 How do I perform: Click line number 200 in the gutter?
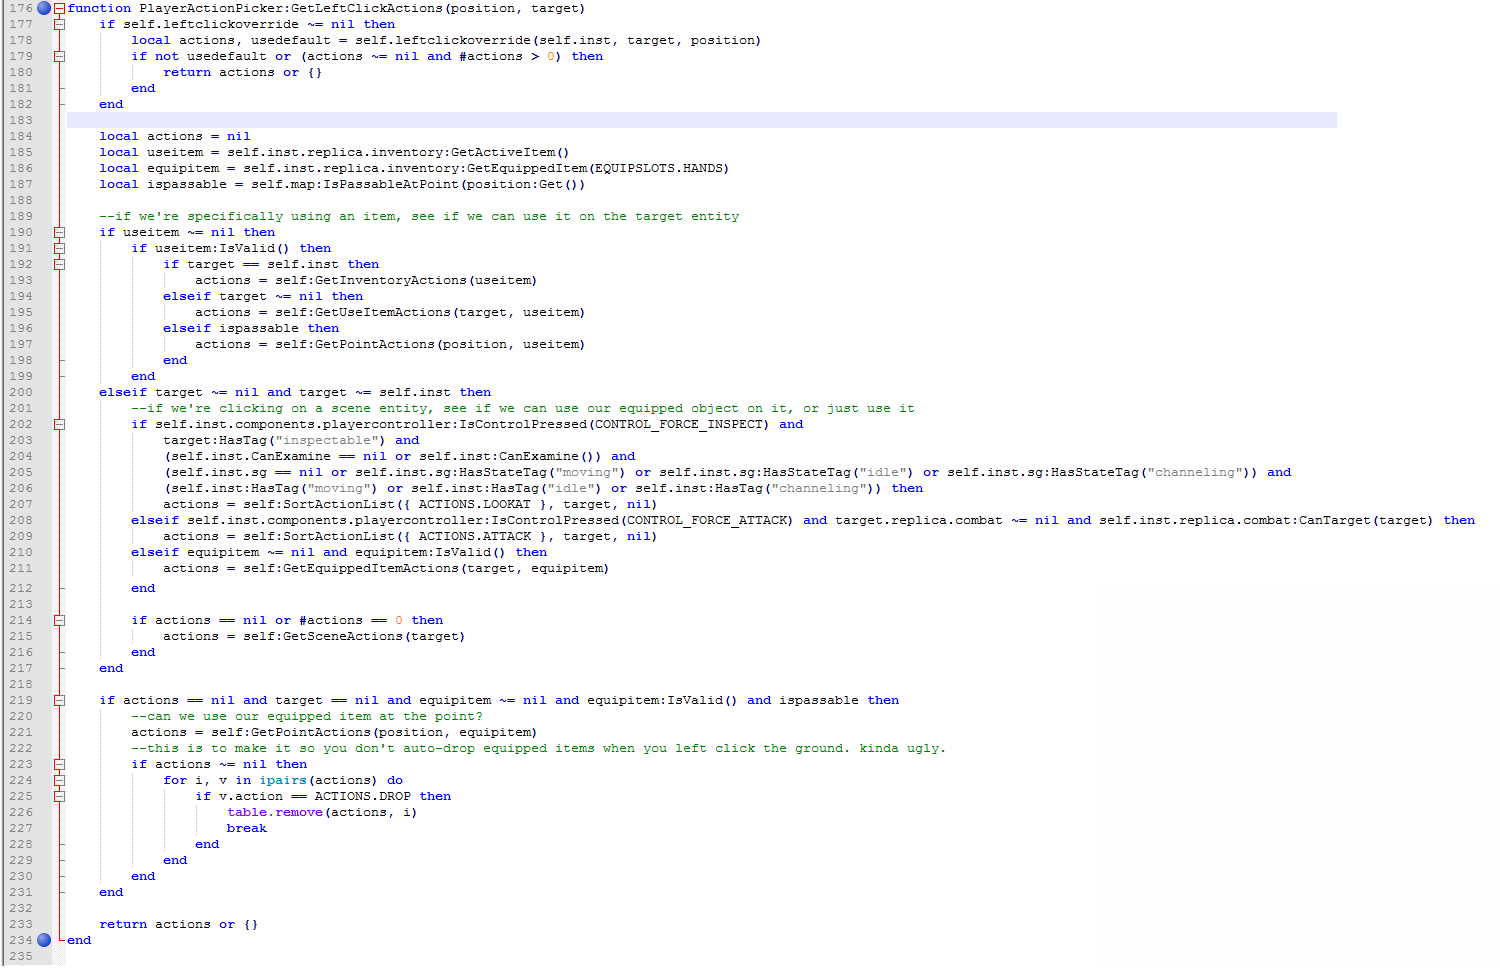(20, 392)
